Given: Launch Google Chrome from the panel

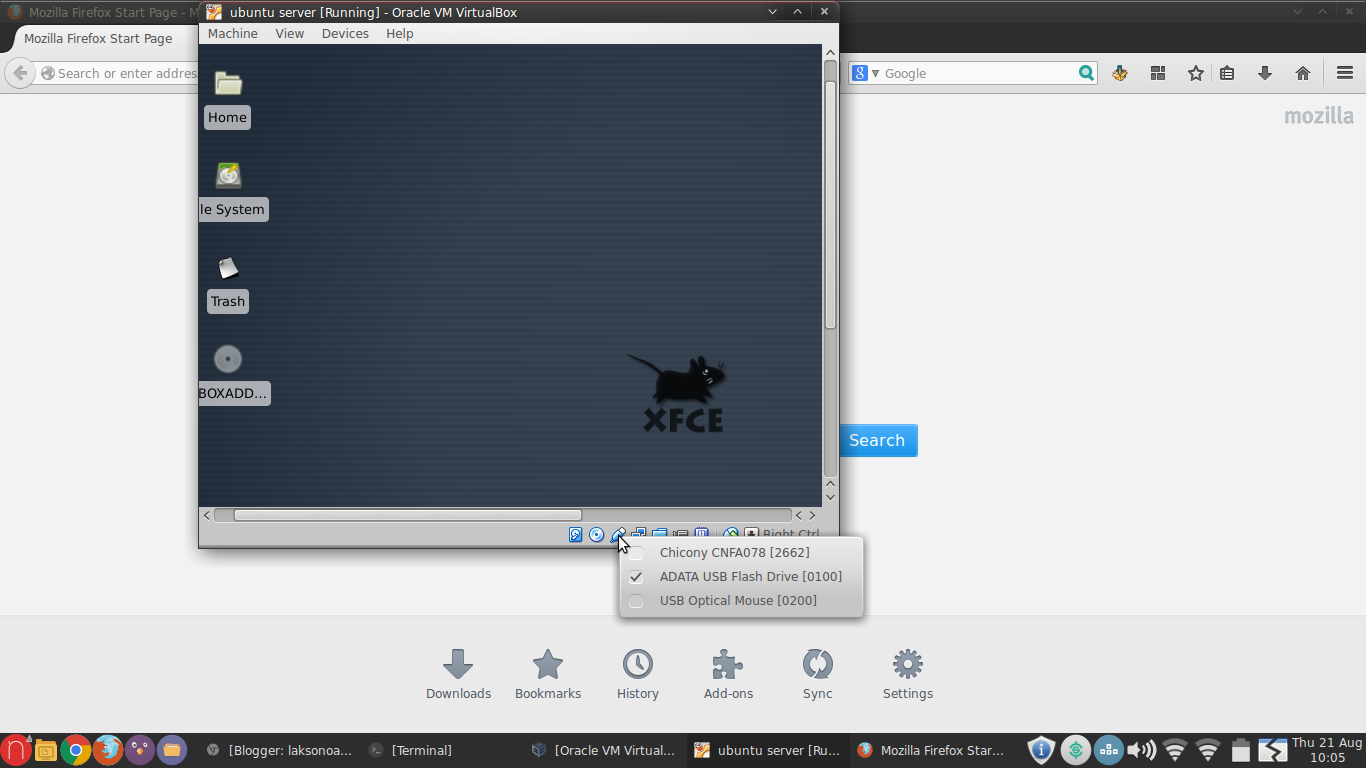Looking at the screenshot, I should (x=75, y=750).
